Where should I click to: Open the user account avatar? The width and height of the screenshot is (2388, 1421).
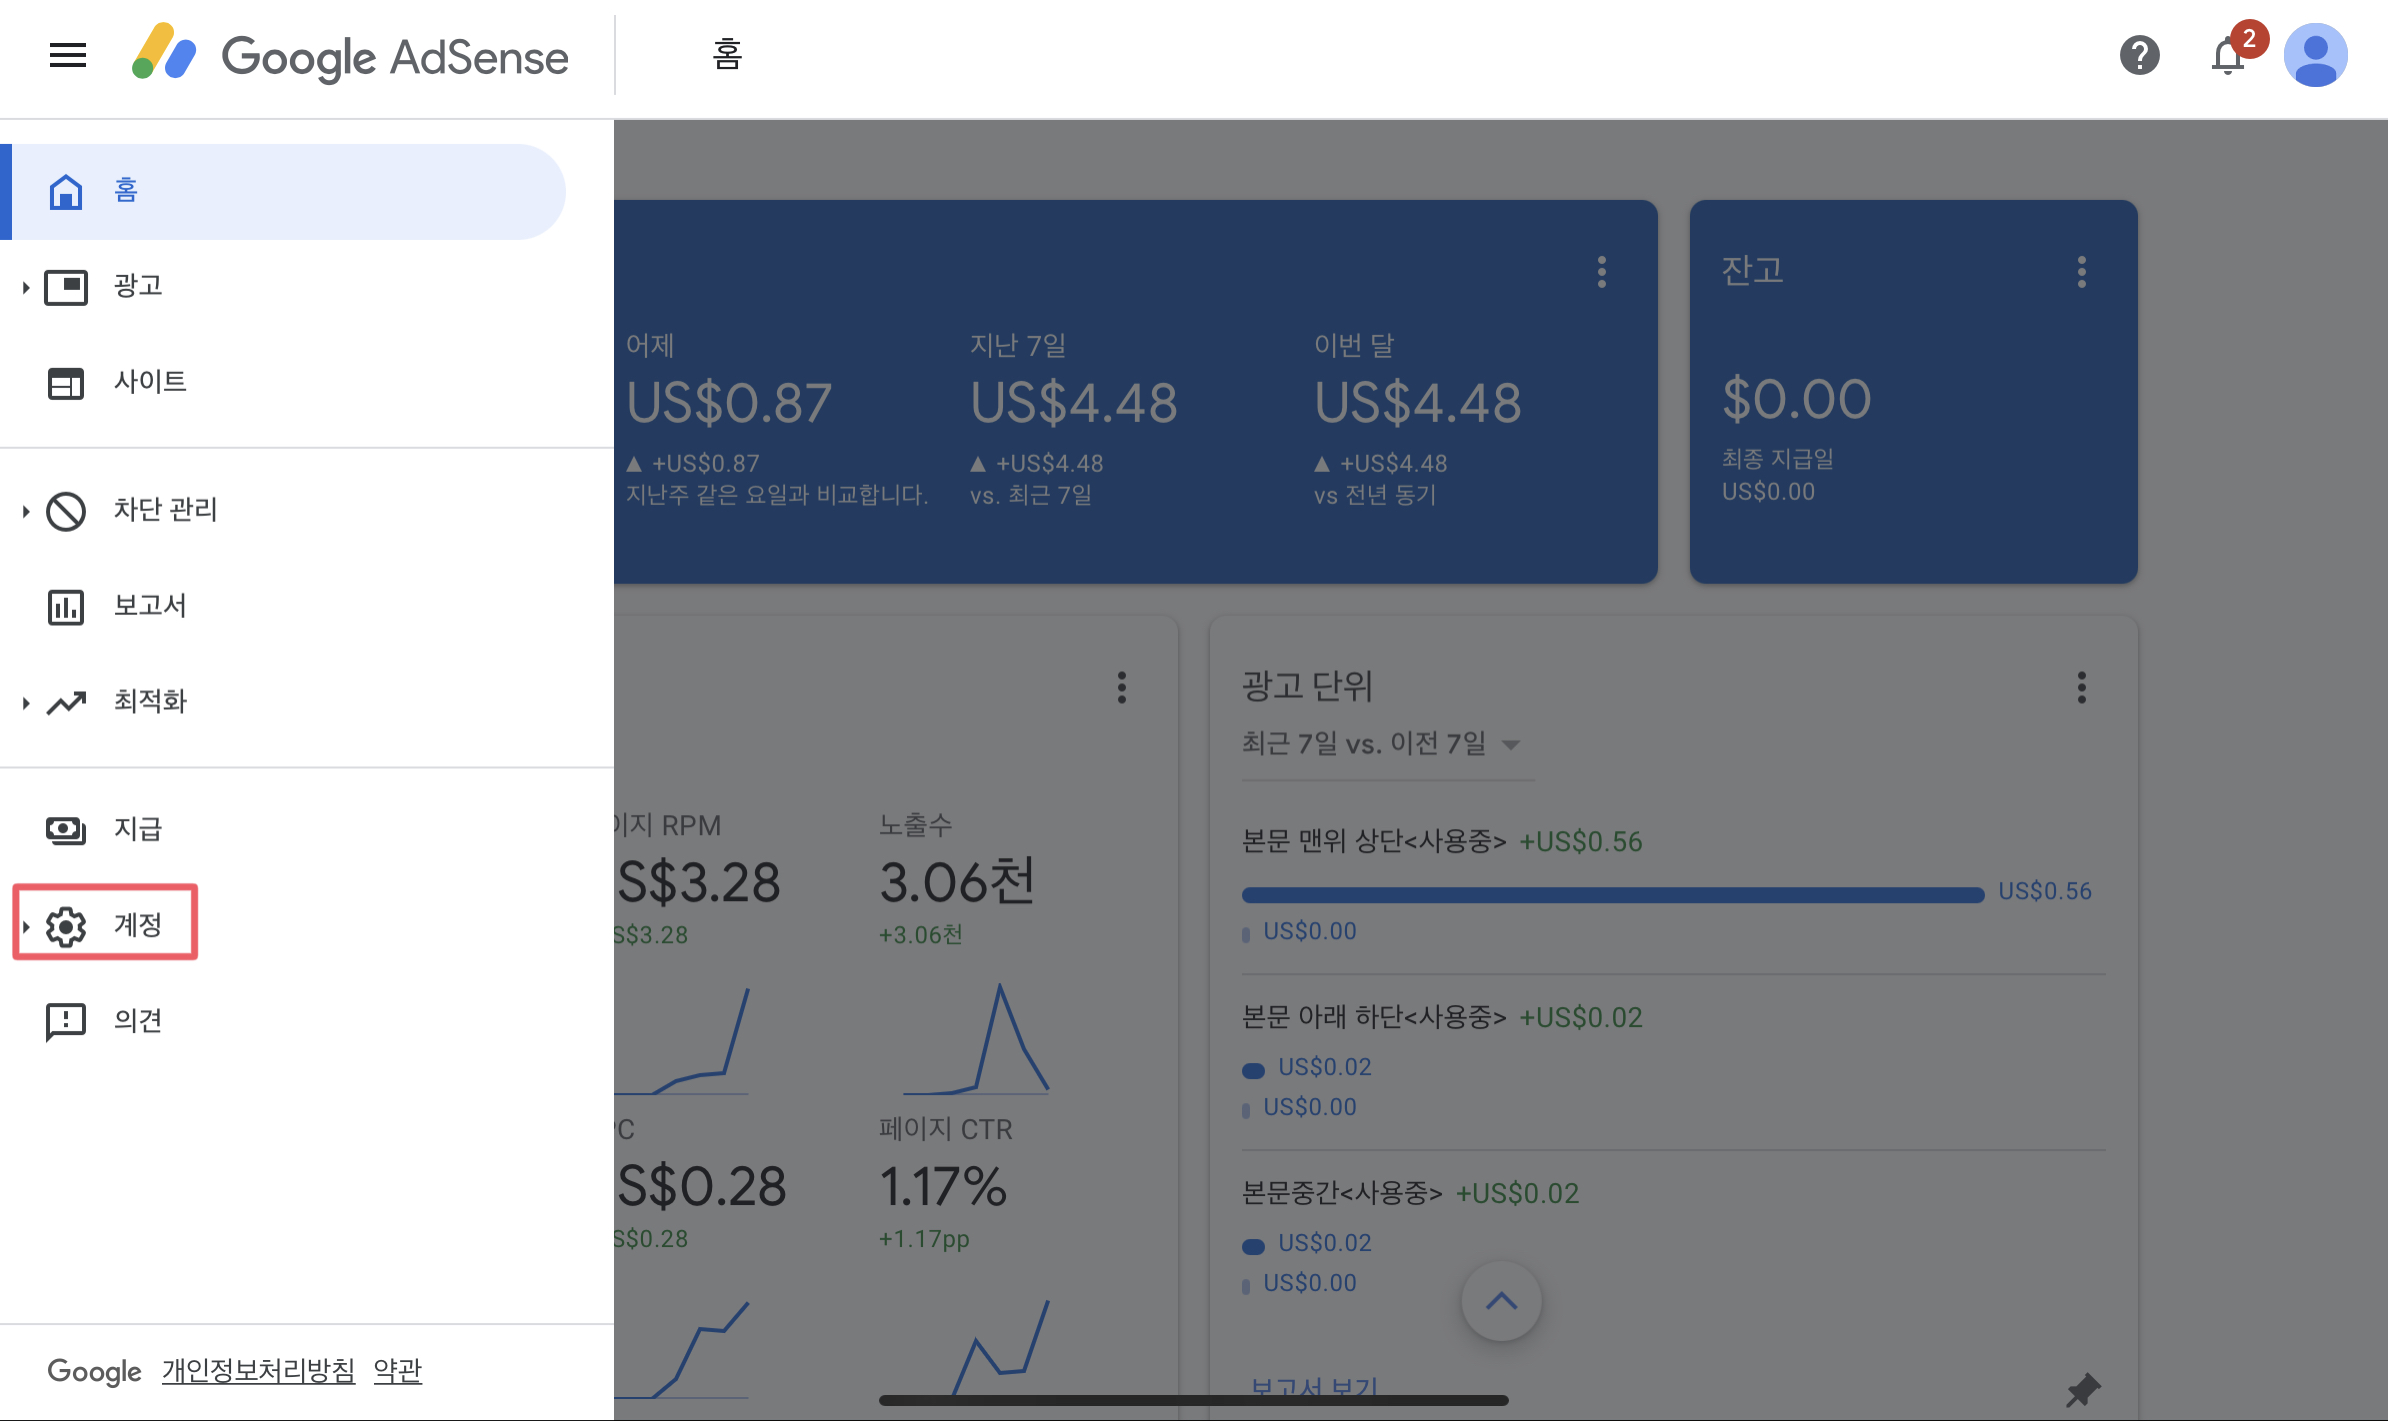pos(2315,55)
